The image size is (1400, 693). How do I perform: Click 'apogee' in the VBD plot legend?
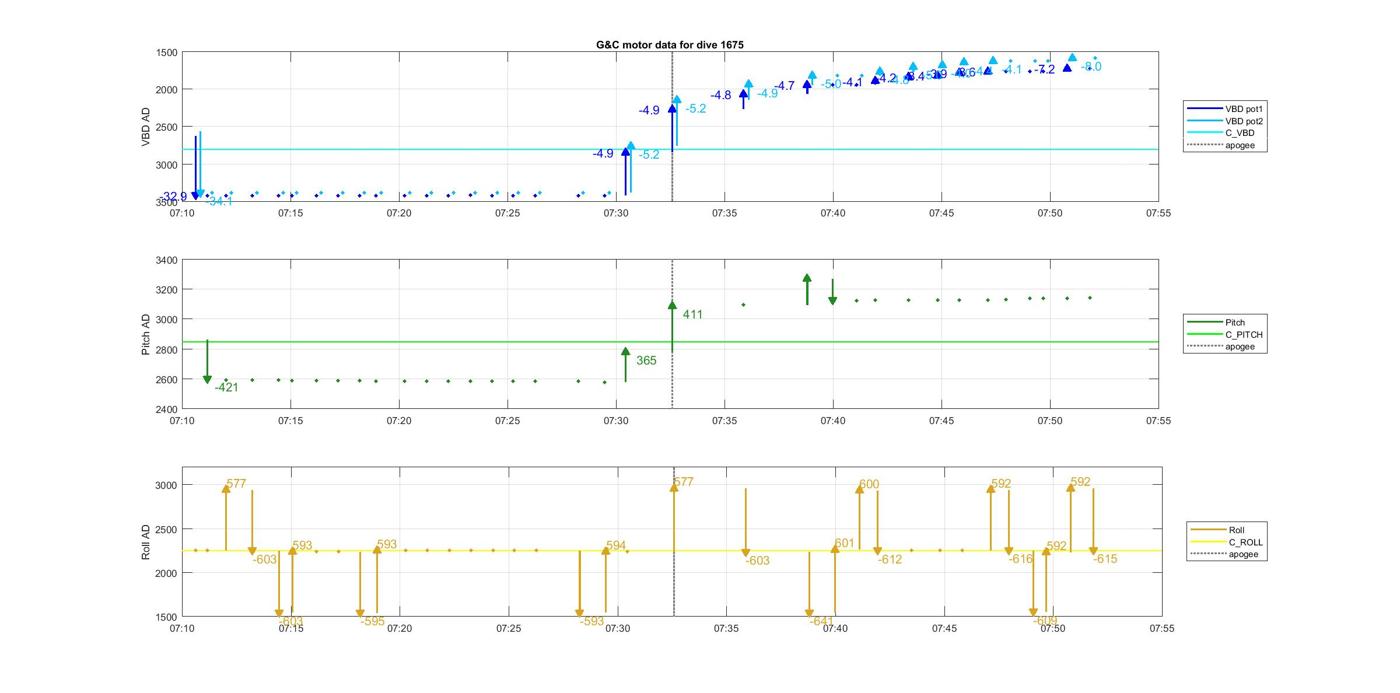(x=1220, y=145)
